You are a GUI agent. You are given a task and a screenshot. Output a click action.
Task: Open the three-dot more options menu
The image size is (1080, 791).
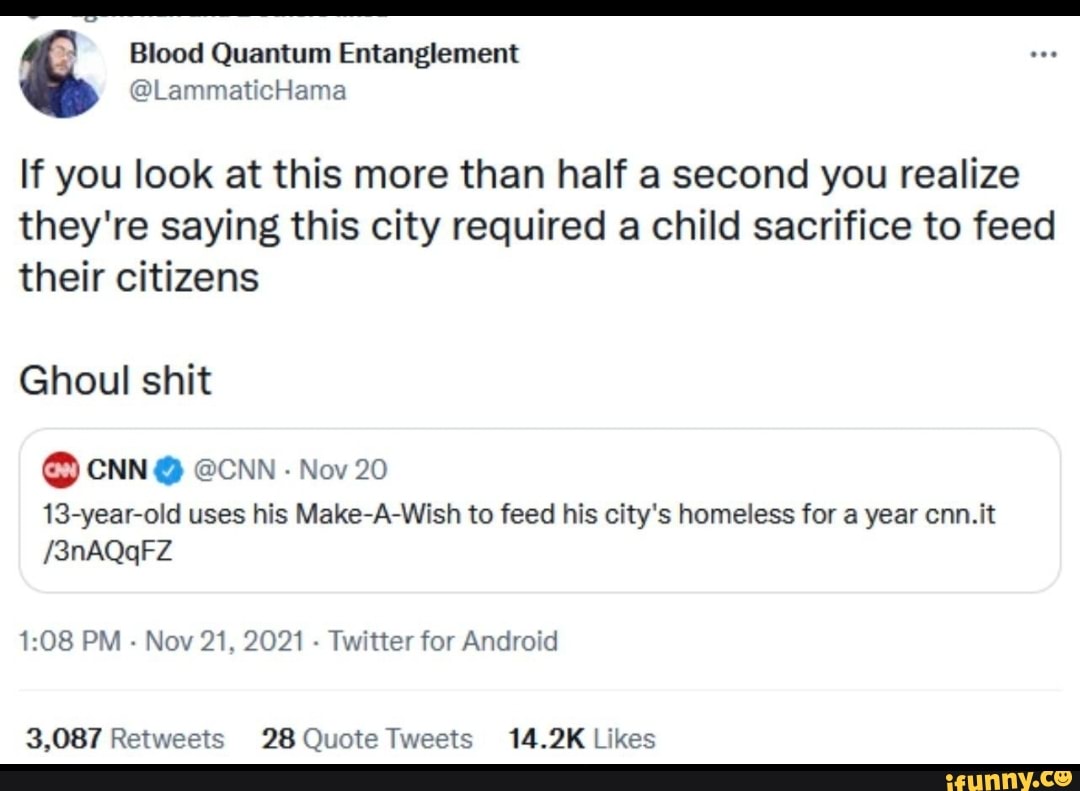pos(1043,55)
